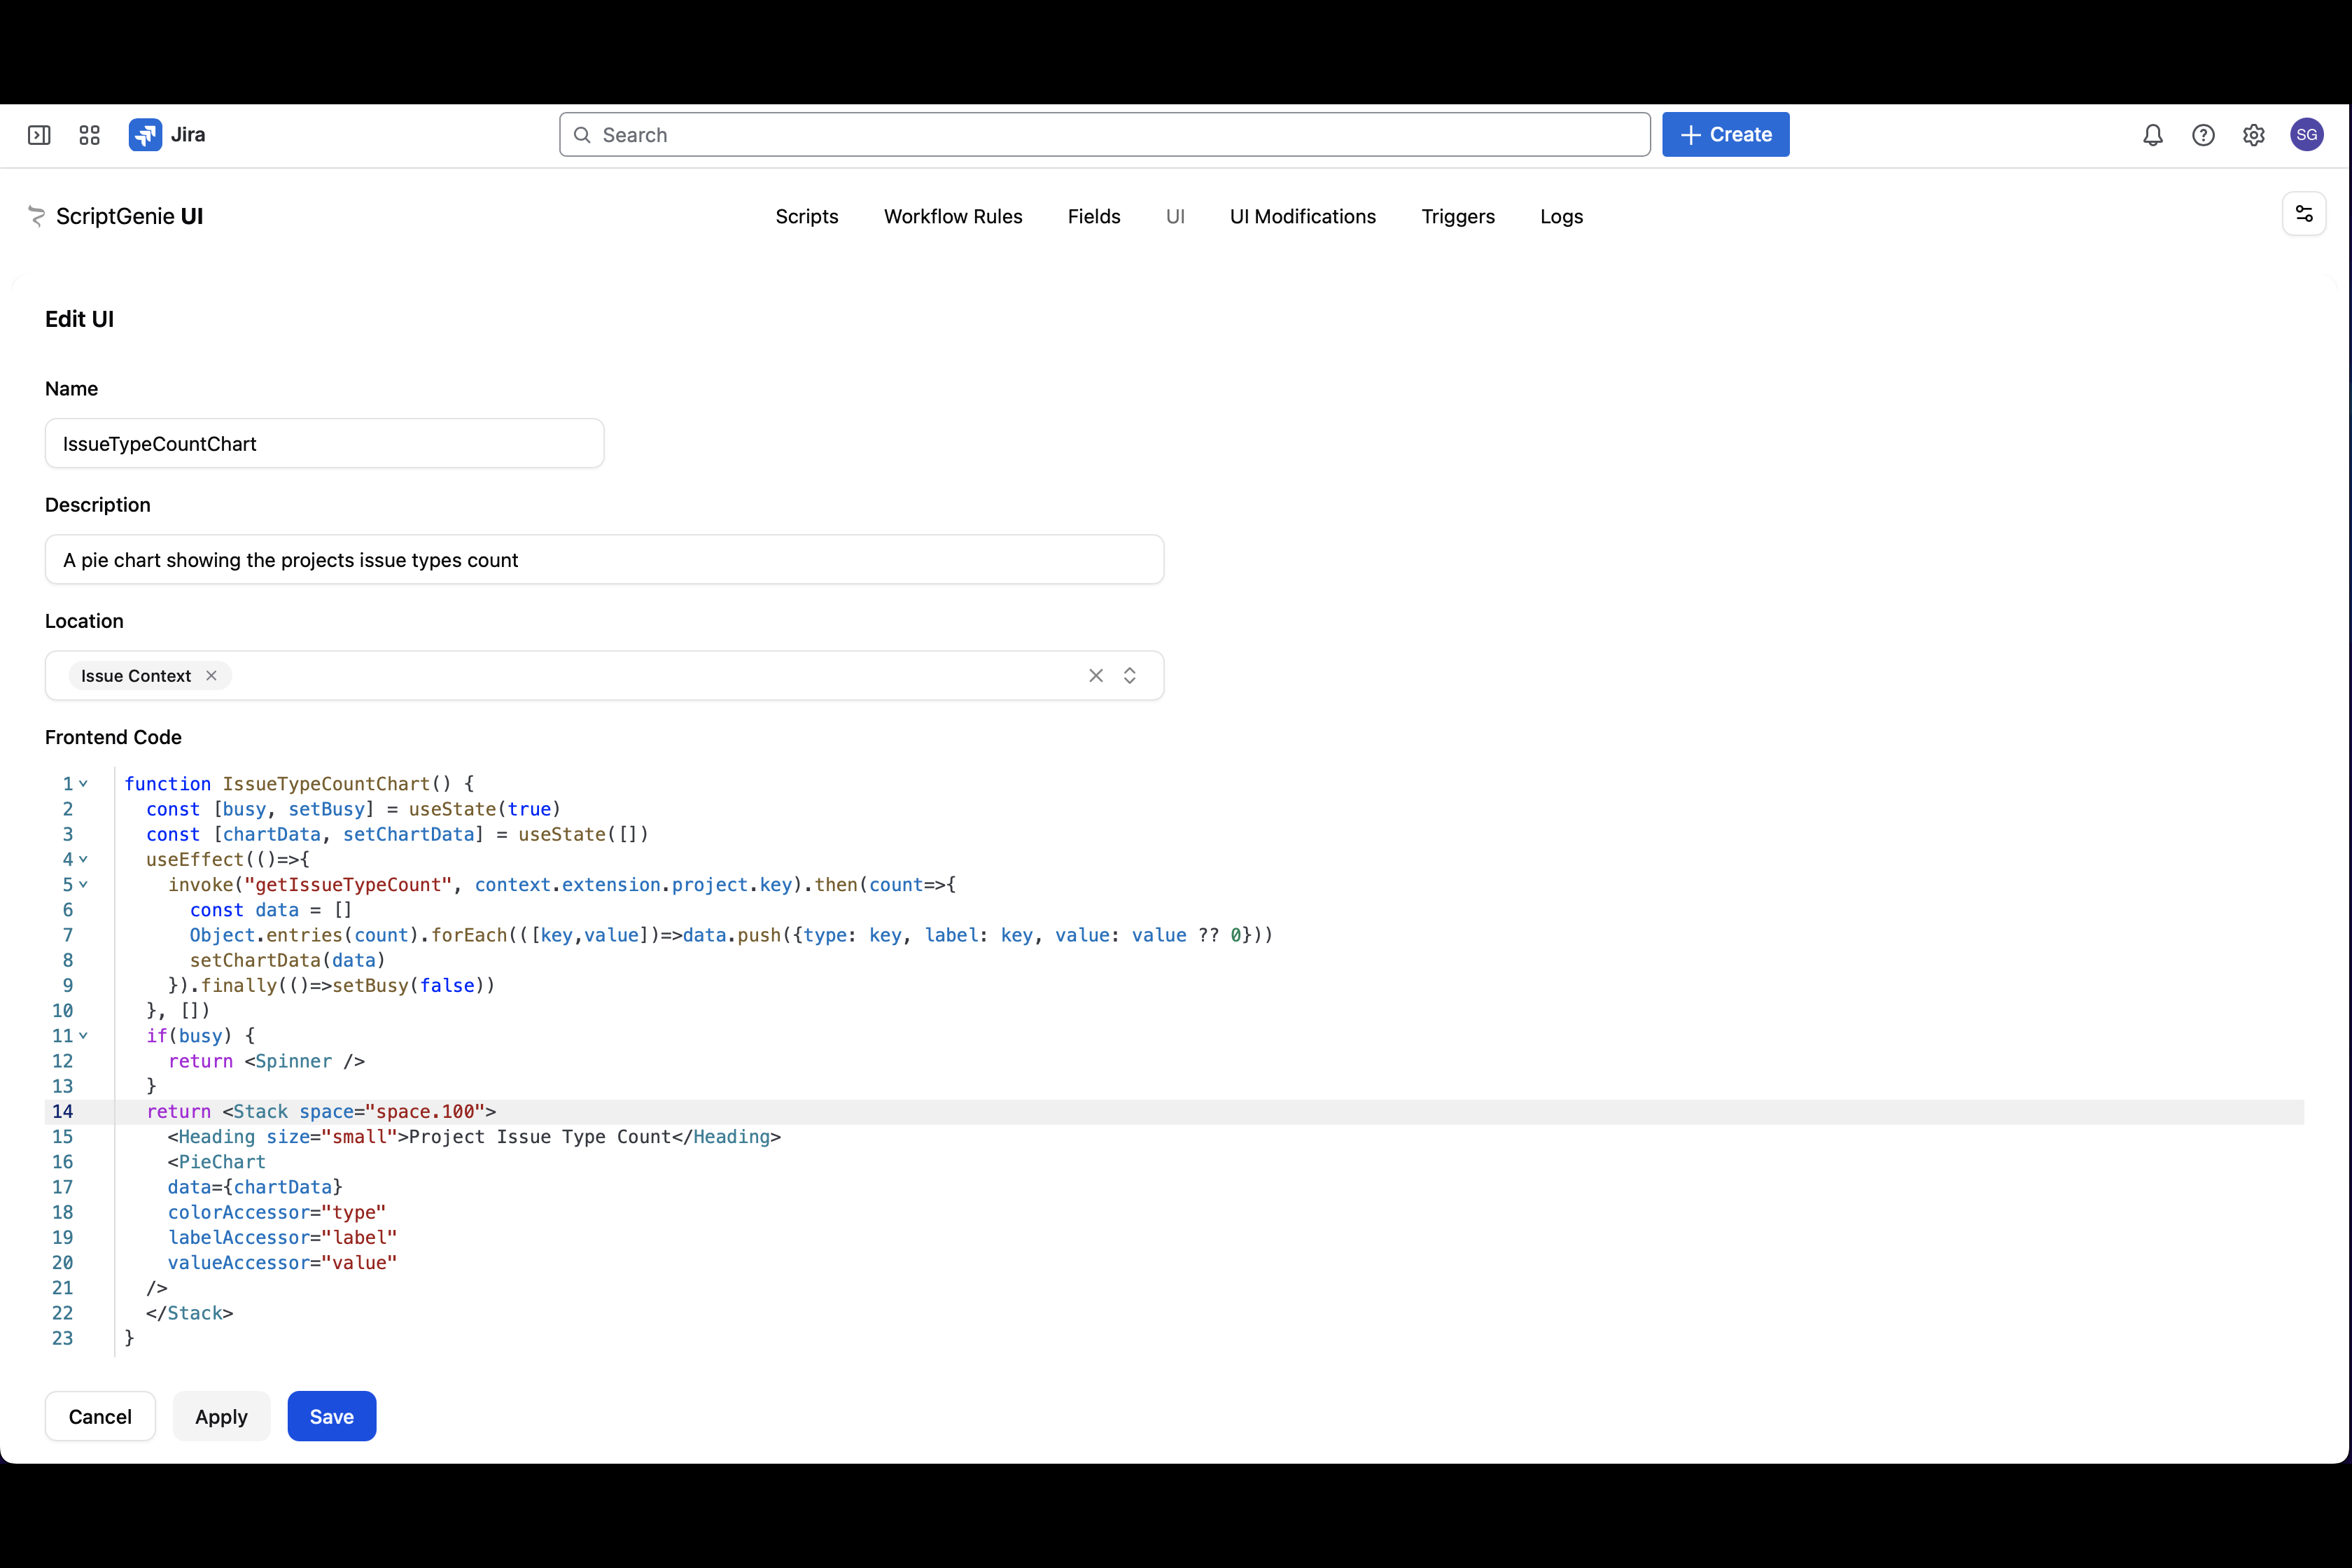Click into the Description input field
The height and width of the screenshot is (1568, 2352).
[604, 560]
